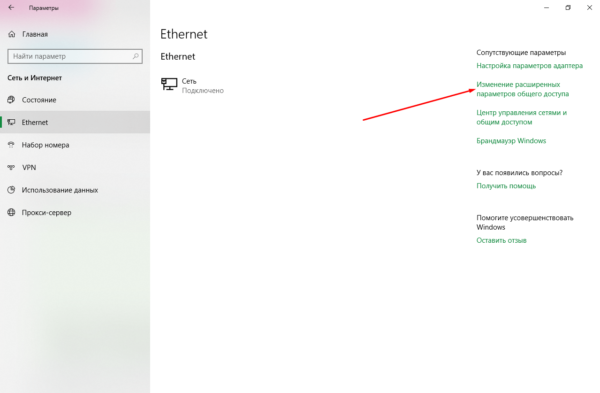Go to Набор номера section
The height and width of the screenshot is (393, 600).
(75, 145)
